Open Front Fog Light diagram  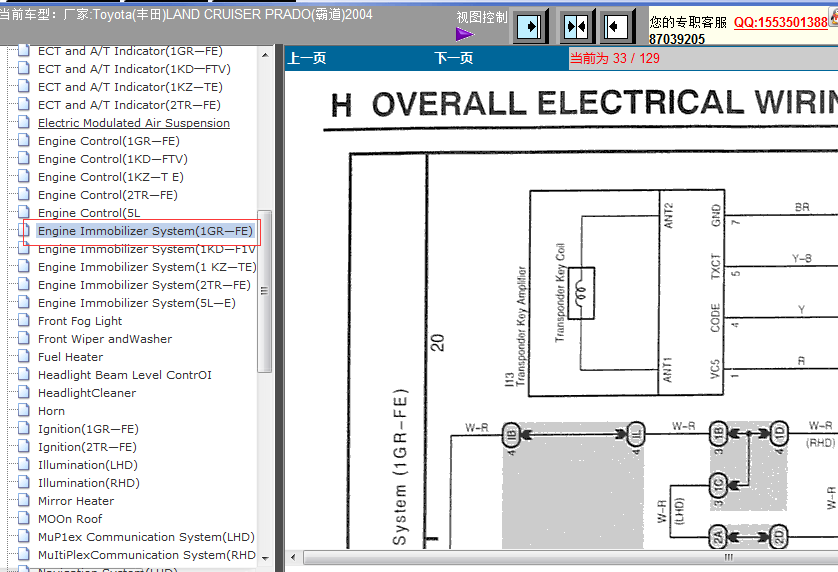coord(80,321)
